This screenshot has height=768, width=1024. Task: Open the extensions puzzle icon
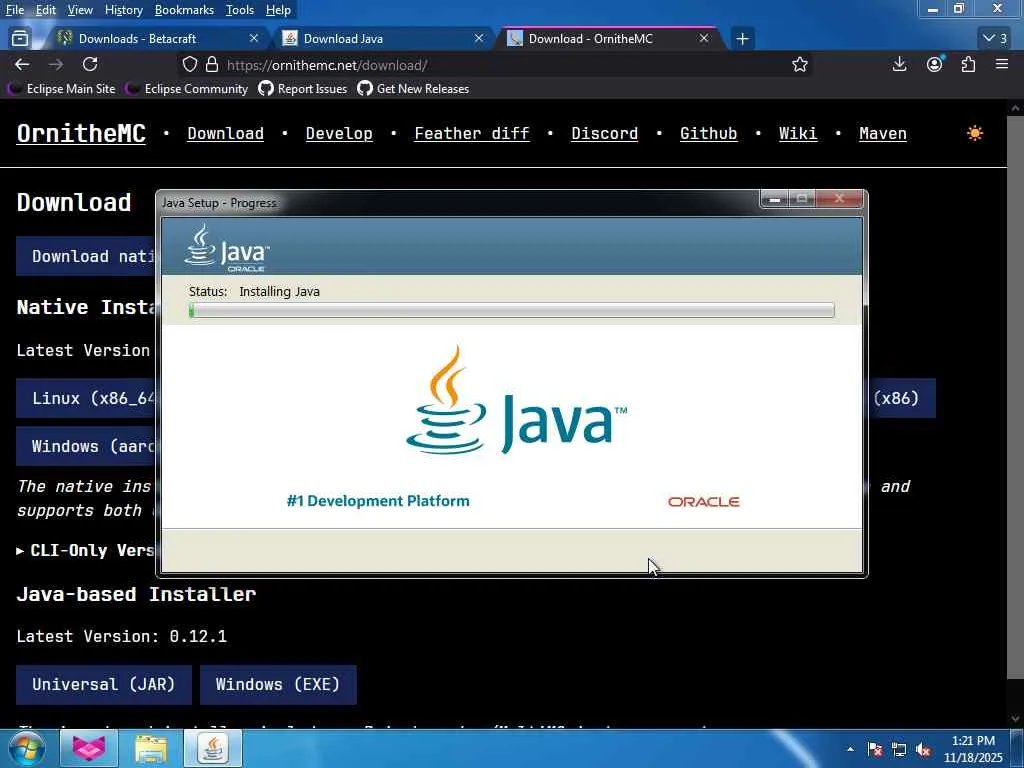click(x=968, y=64)
